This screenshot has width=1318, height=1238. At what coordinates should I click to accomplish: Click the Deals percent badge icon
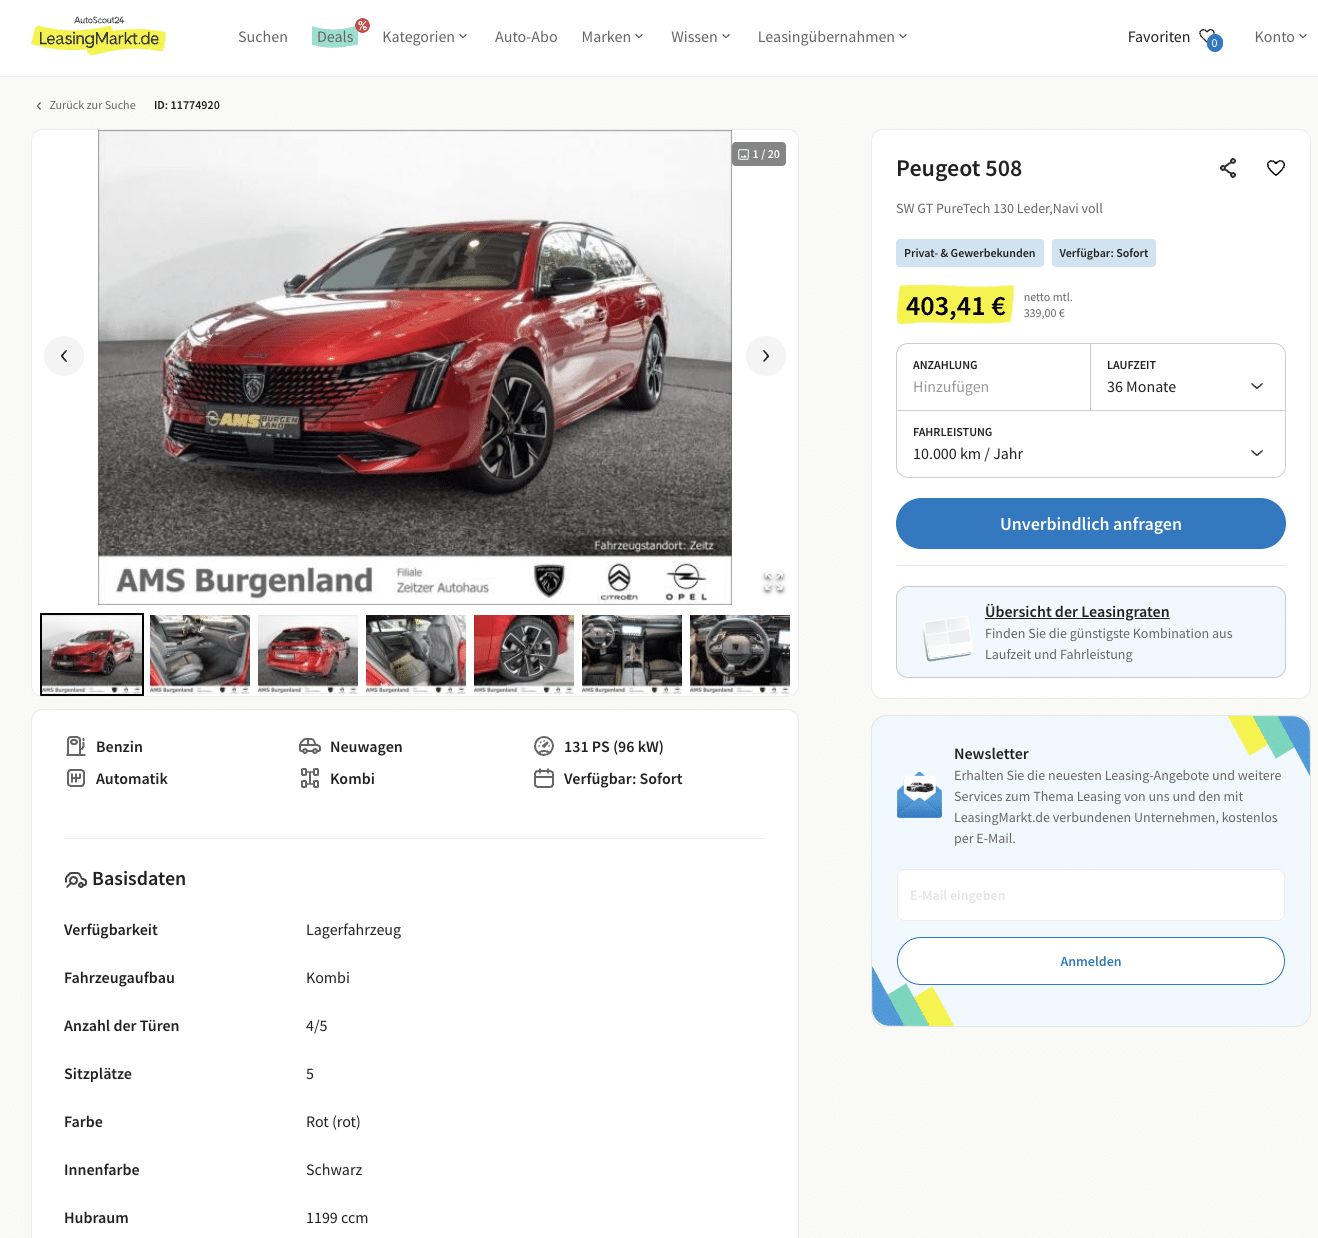pos(362,25)
